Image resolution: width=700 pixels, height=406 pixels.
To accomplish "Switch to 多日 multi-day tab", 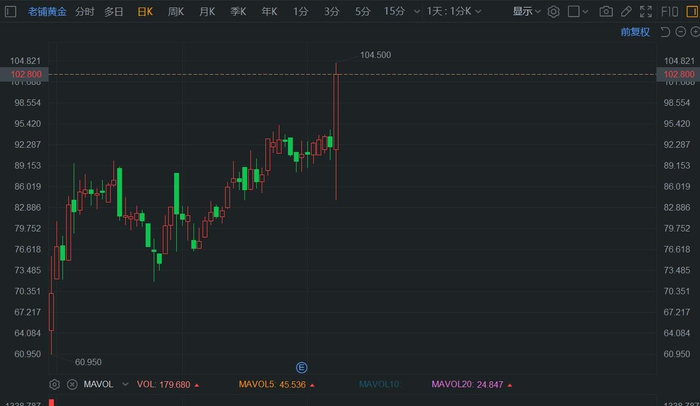I will click(113, 12).
